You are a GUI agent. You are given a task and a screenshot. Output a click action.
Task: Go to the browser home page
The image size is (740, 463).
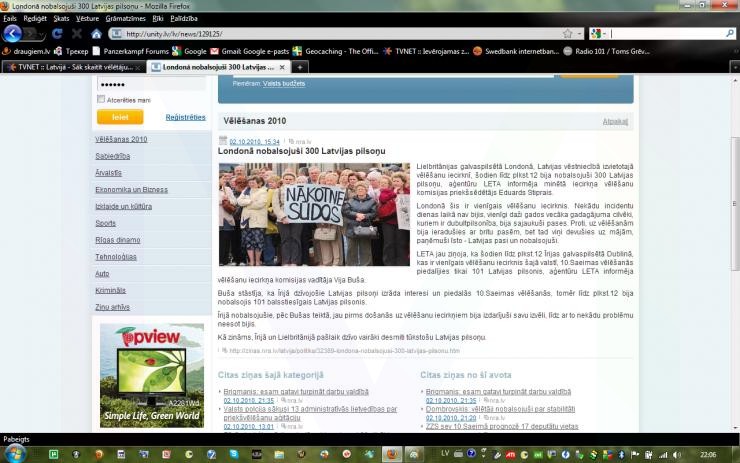click(96, 33)
